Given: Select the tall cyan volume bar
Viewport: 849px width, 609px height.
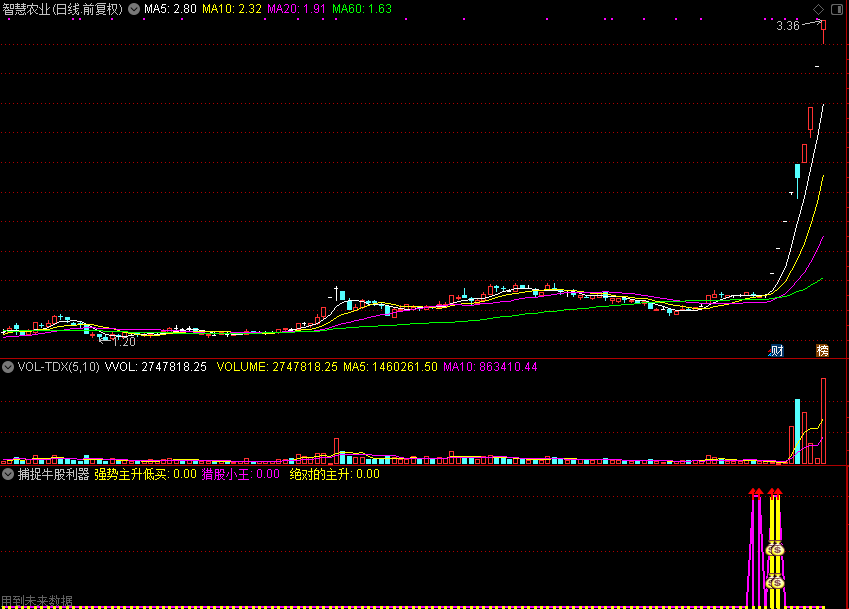Looking at the screenshot, I should coord(797,431).
